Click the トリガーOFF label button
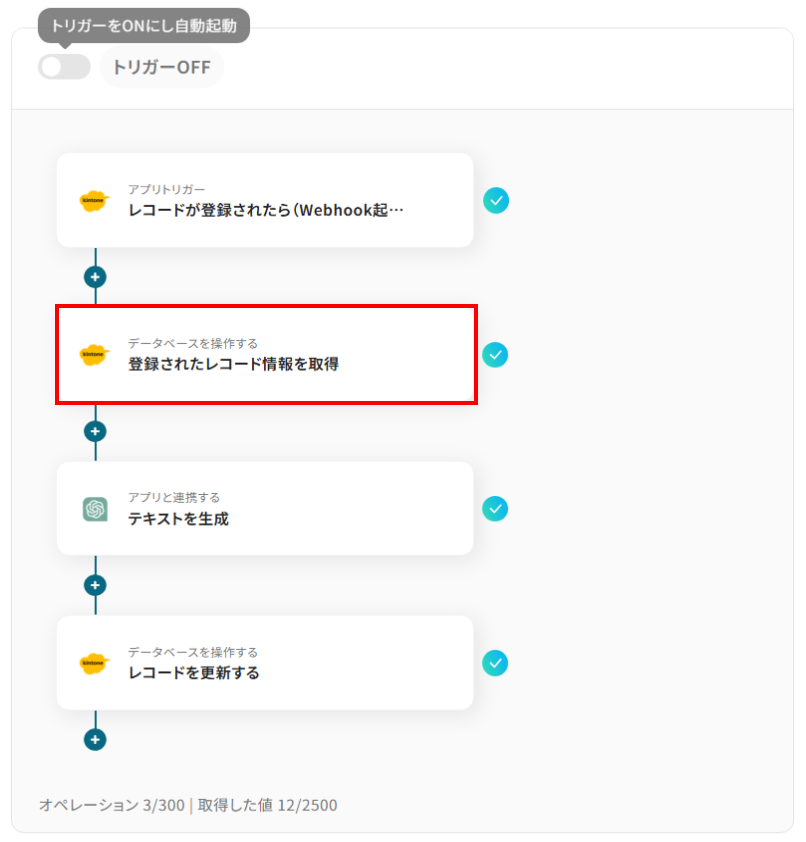This screenshot has width=806, height=842. tap(161, 68)
